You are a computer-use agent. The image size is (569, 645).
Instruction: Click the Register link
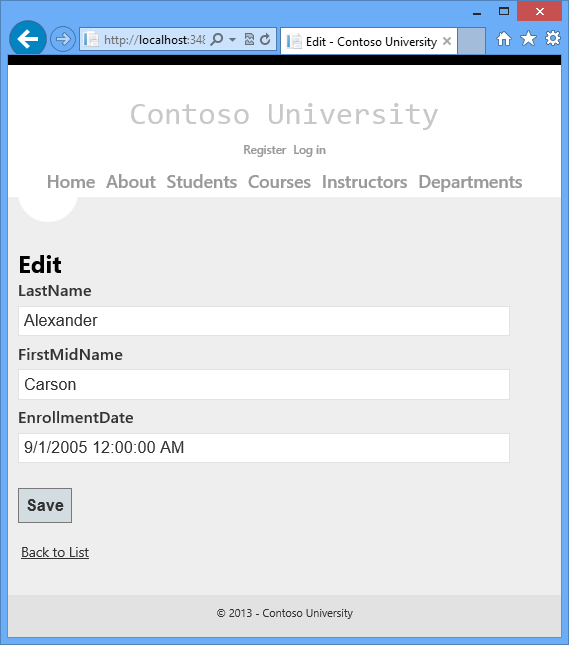click(265, 150)
